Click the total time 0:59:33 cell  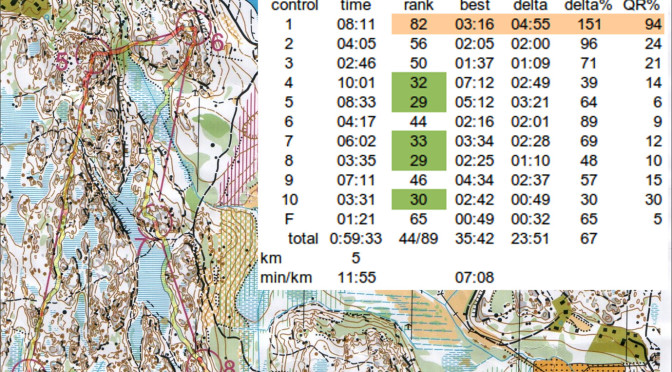tap(356, 238)
